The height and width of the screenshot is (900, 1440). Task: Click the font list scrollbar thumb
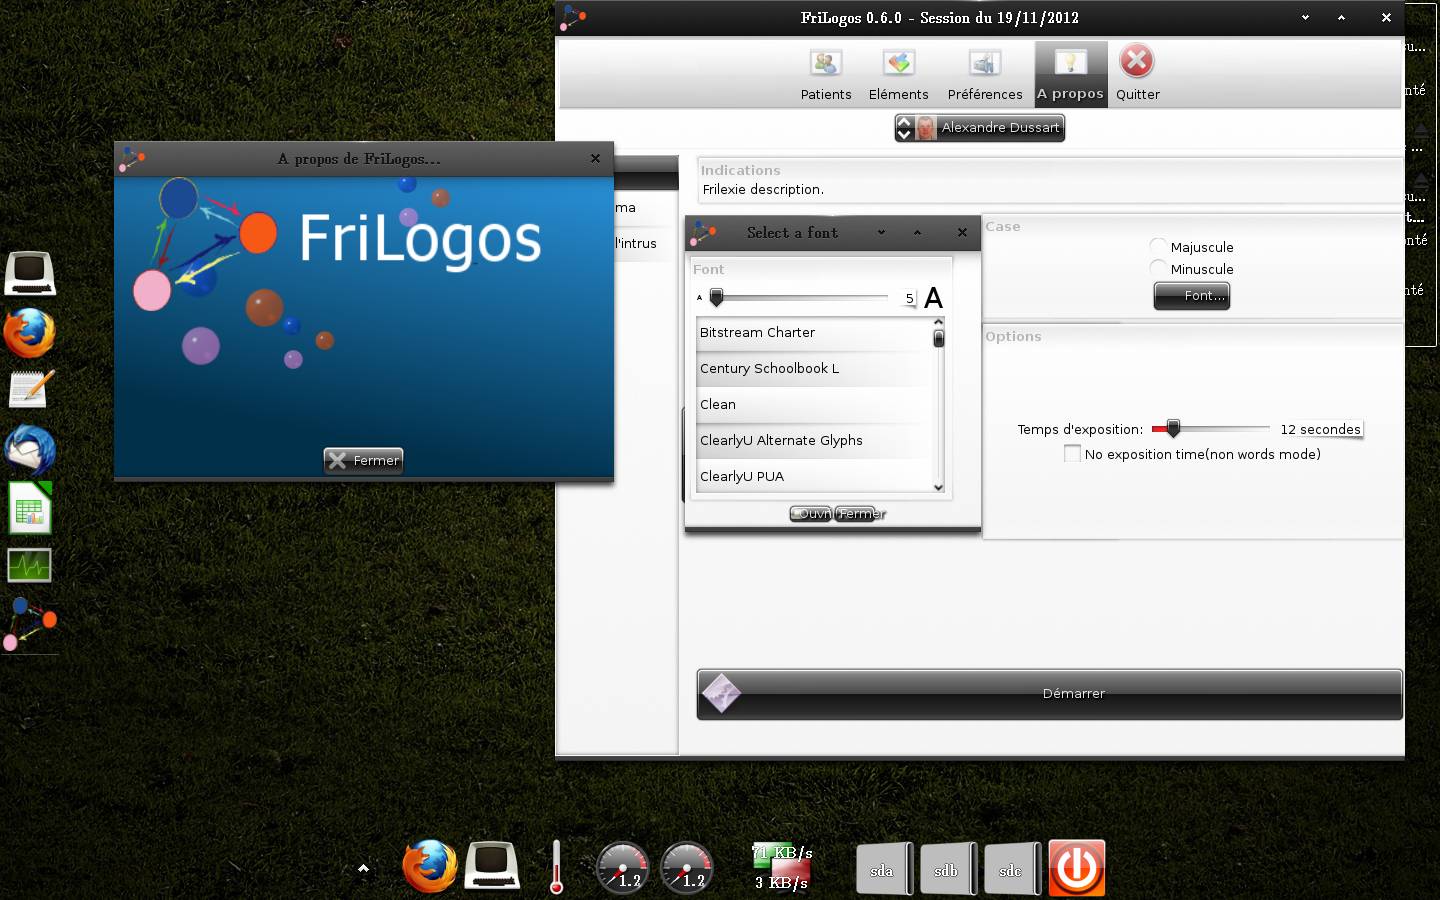coord(938,338)
